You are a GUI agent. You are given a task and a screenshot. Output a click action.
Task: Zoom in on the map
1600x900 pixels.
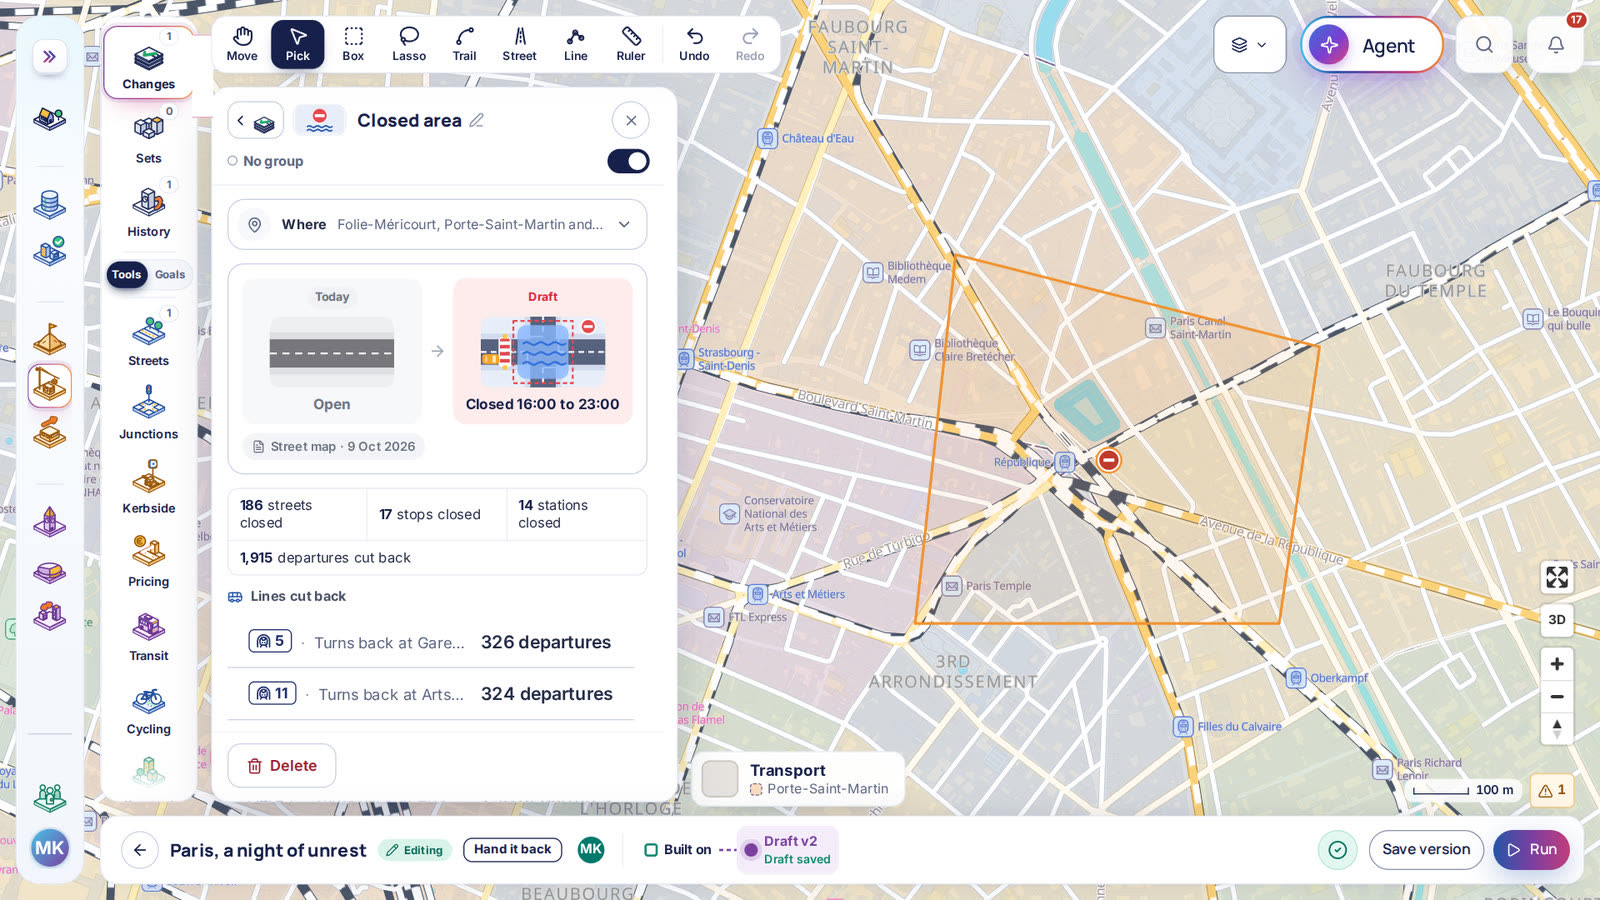[1557, 664]
